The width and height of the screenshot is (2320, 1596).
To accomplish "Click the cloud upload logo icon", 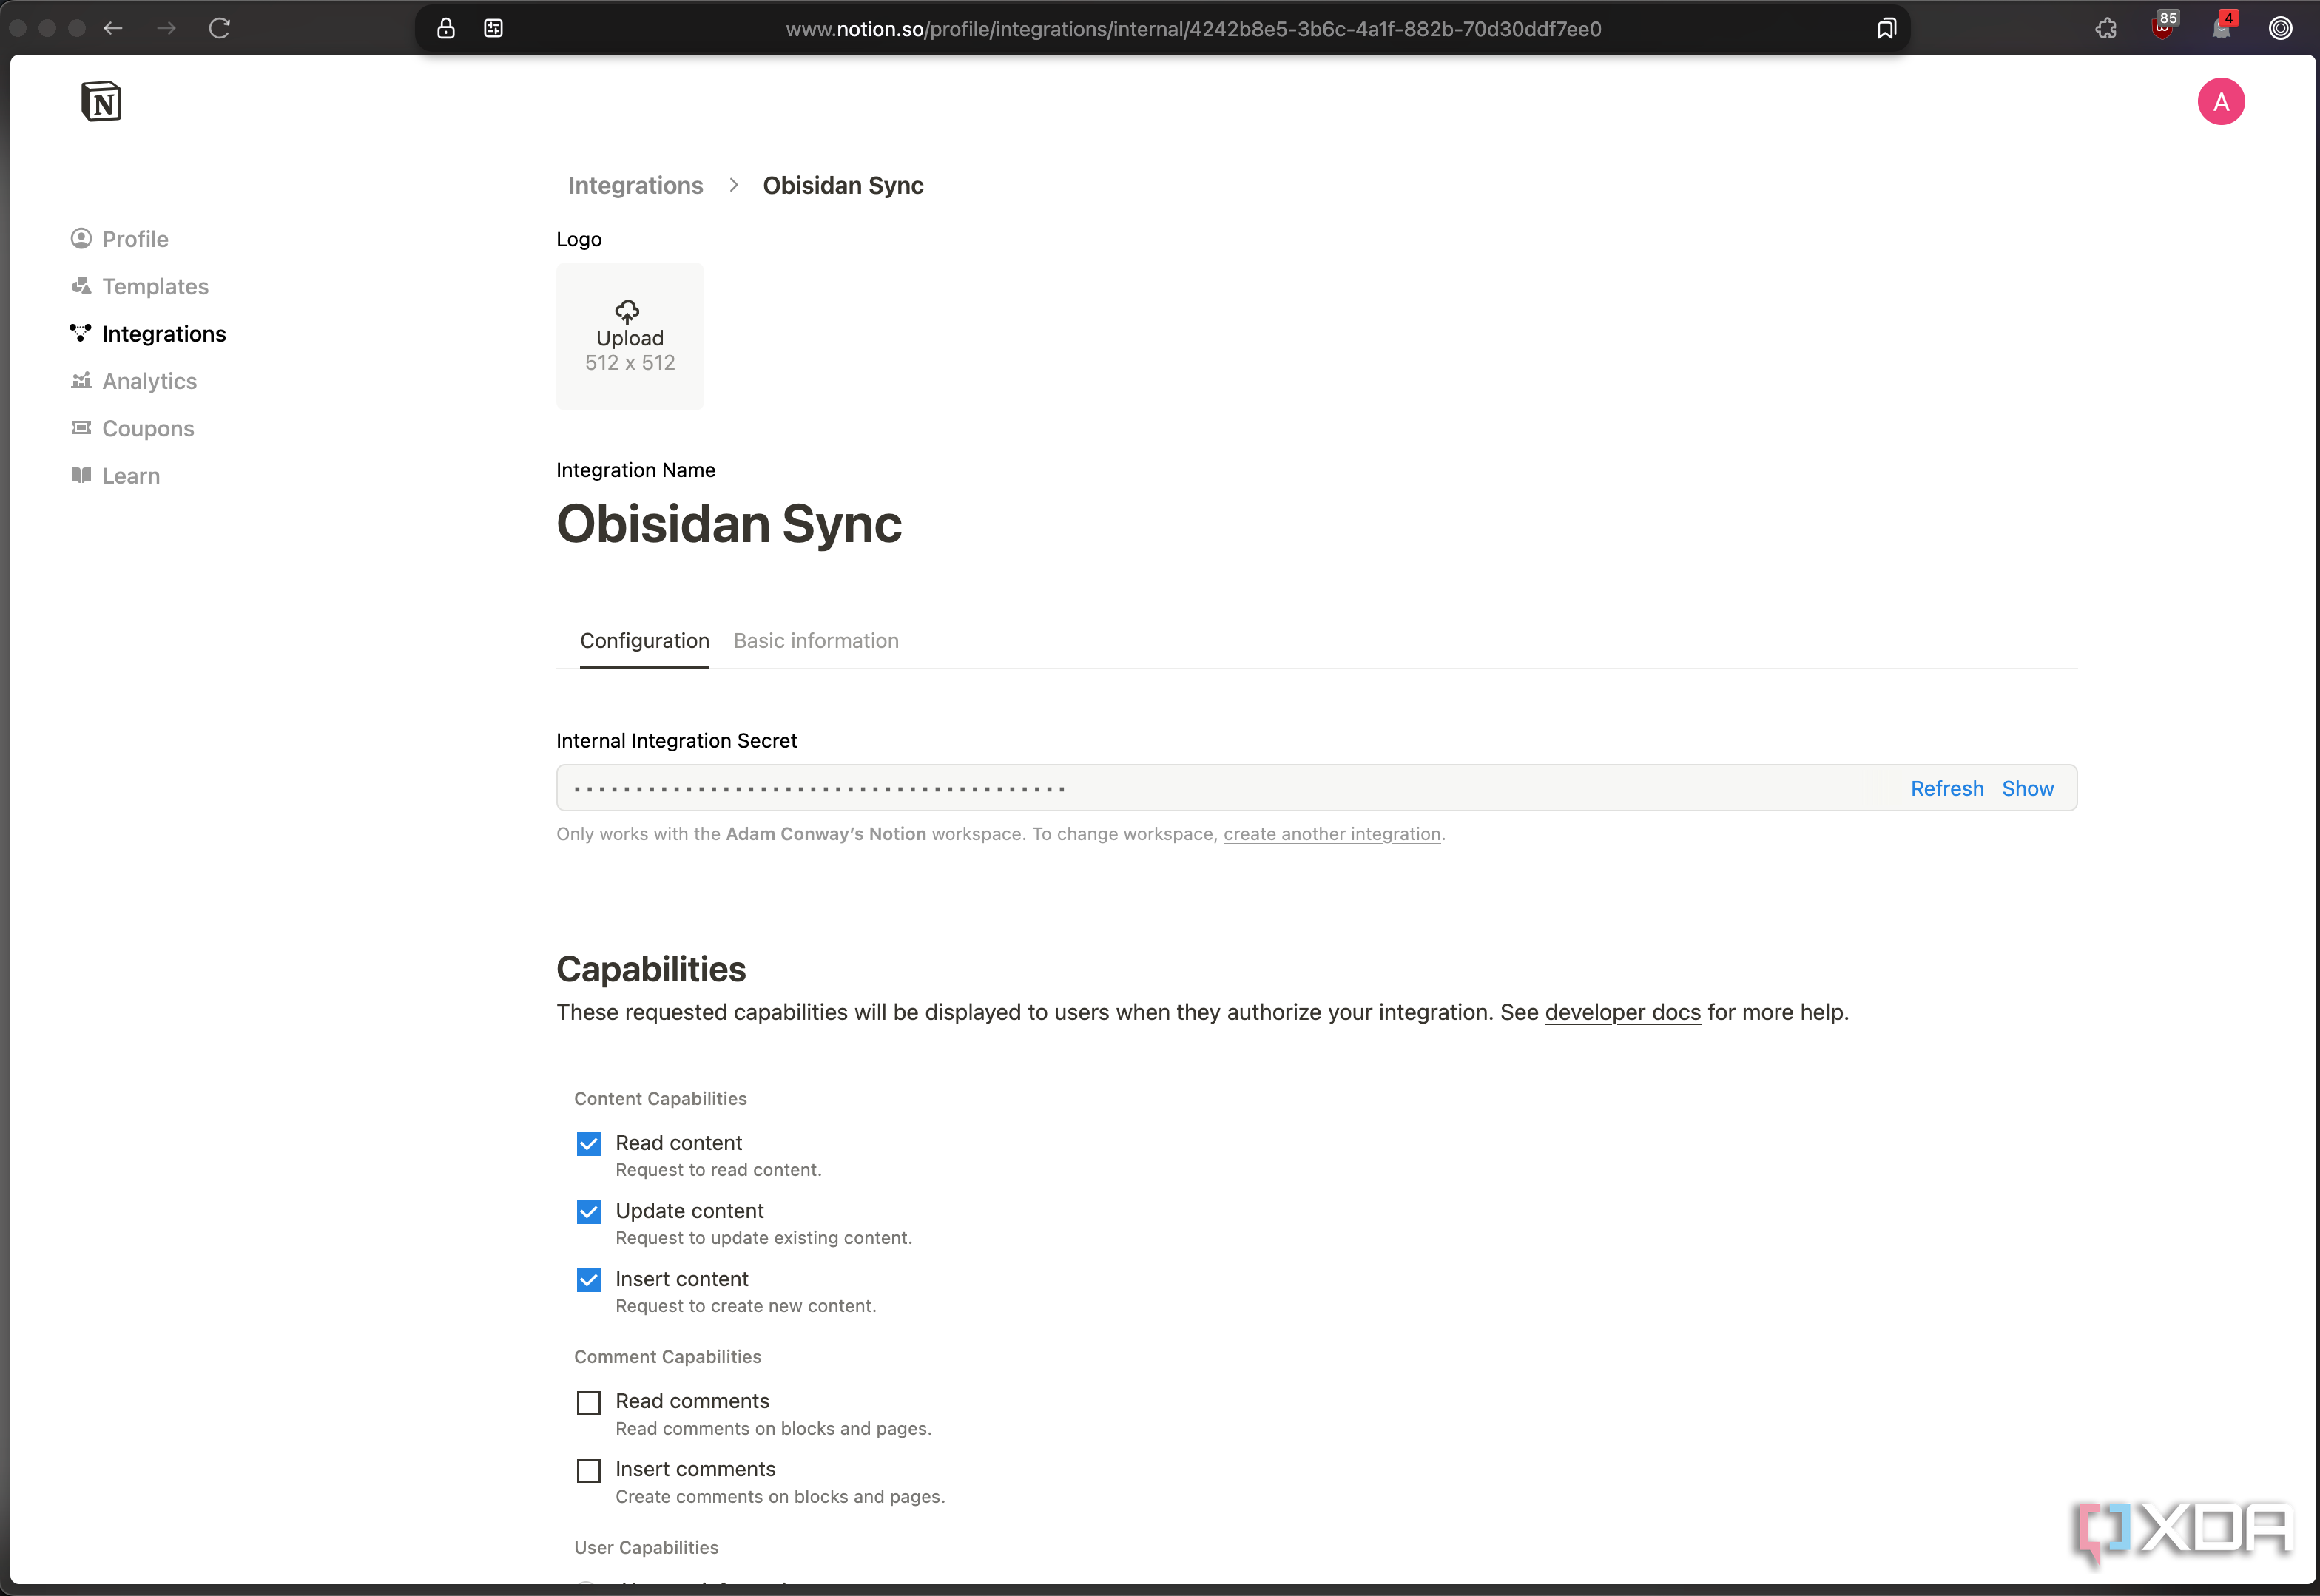I will tap(627, 311).
